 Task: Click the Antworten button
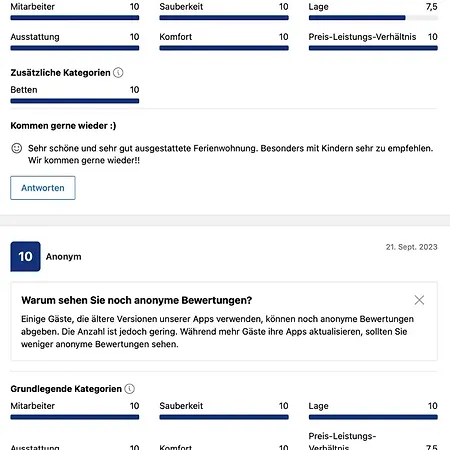click(43, 188)
